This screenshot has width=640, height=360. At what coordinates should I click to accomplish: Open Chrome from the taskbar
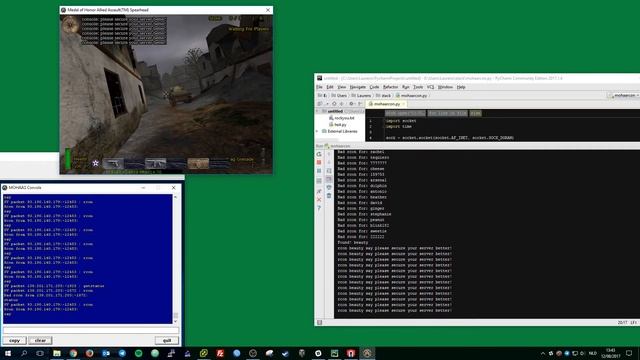[73, 353]
